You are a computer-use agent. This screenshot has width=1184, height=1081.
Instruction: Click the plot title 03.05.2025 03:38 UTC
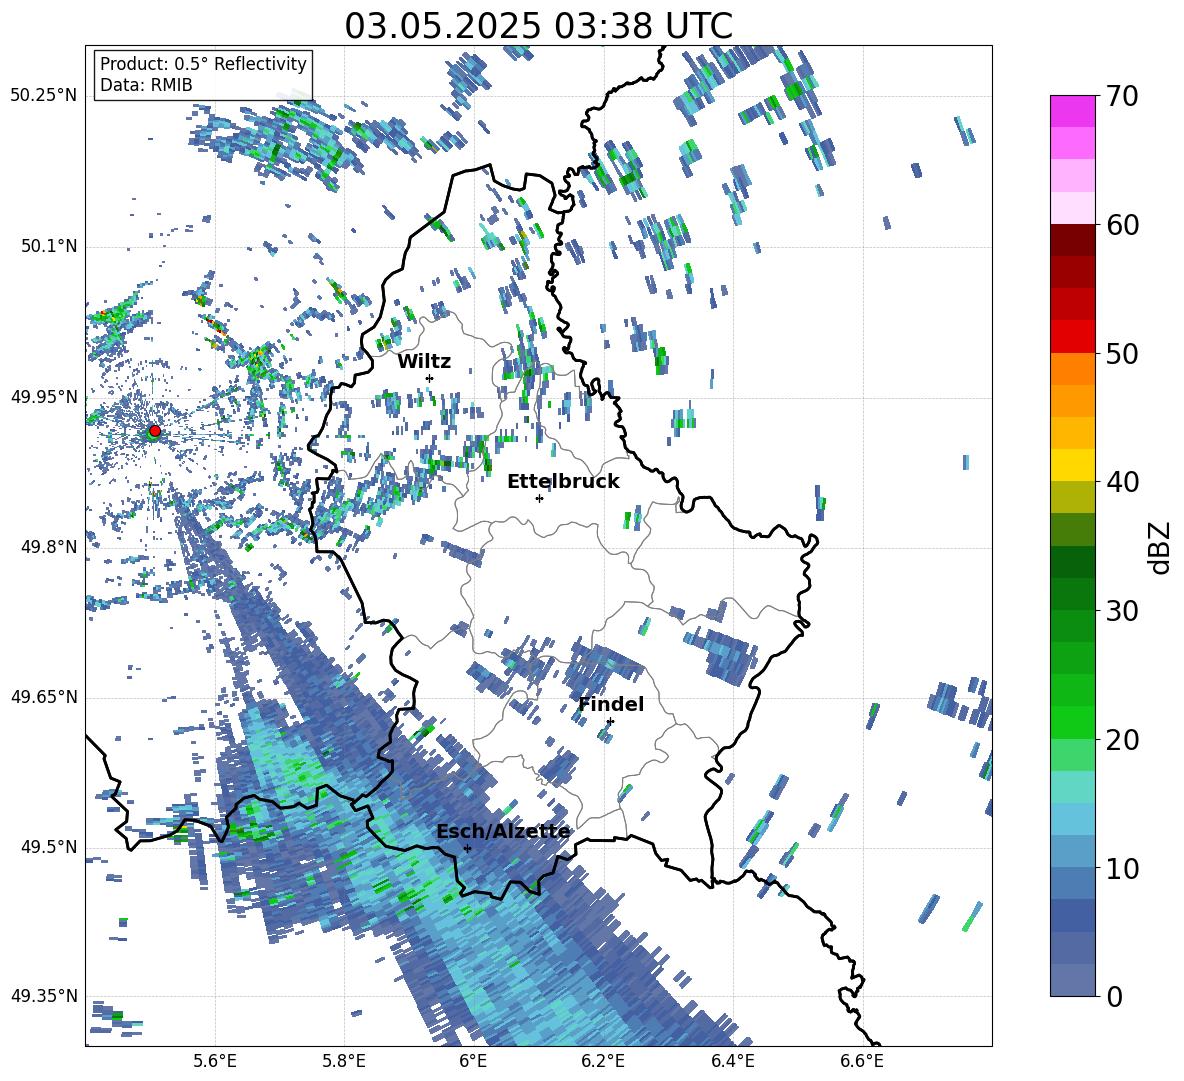pos(538,26)
